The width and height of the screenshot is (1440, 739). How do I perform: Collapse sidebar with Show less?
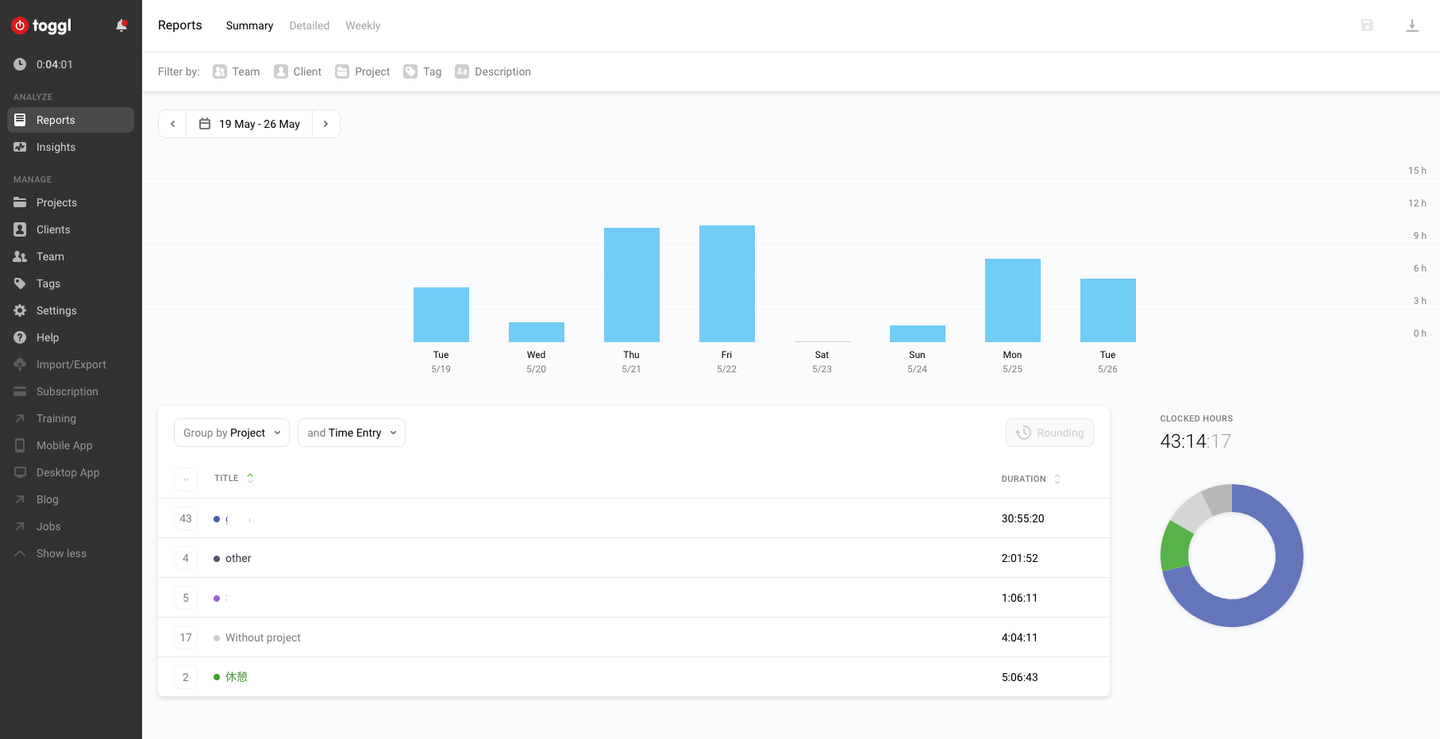61,554
